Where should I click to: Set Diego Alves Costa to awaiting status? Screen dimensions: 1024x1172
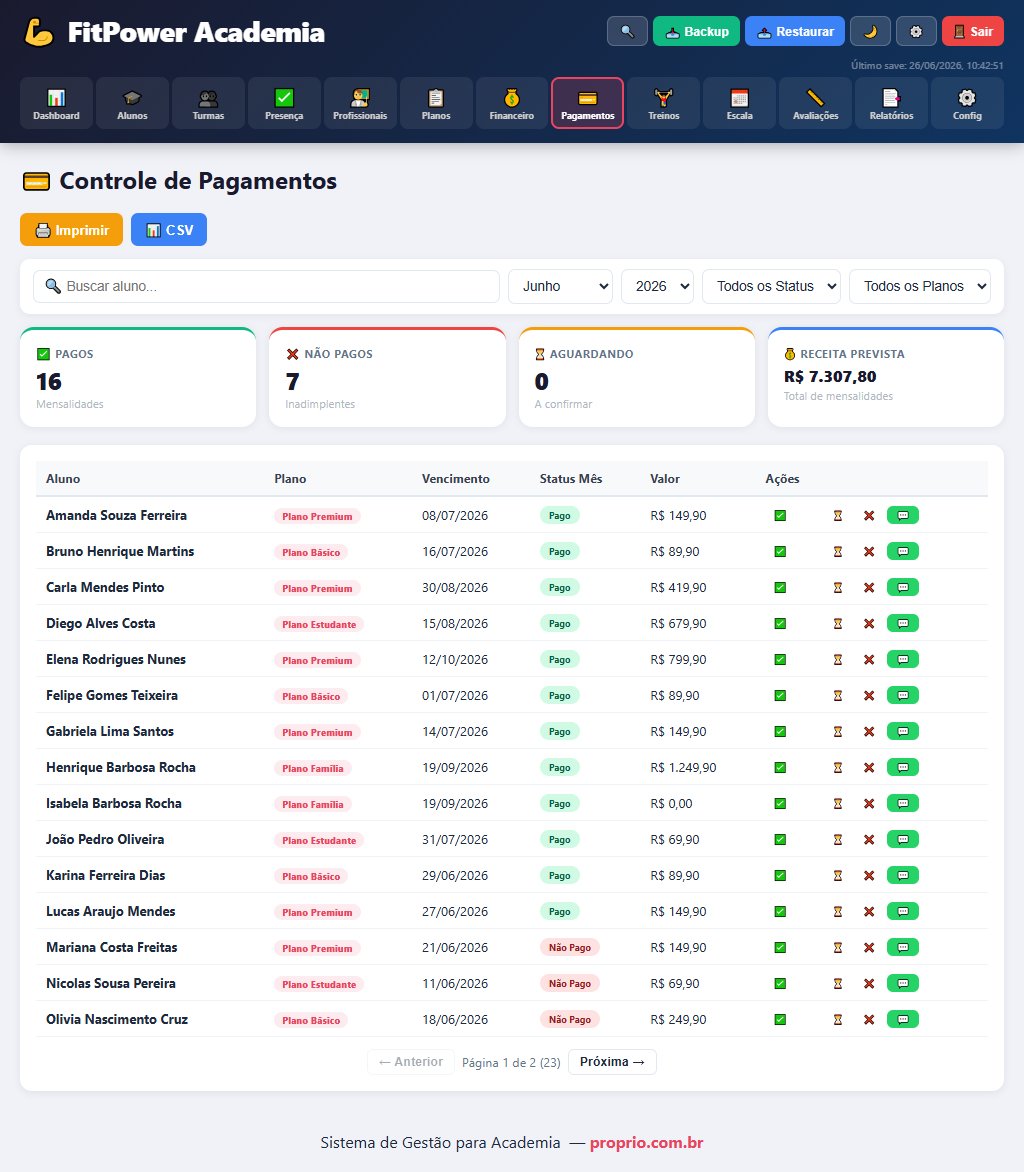click(838, 623)
